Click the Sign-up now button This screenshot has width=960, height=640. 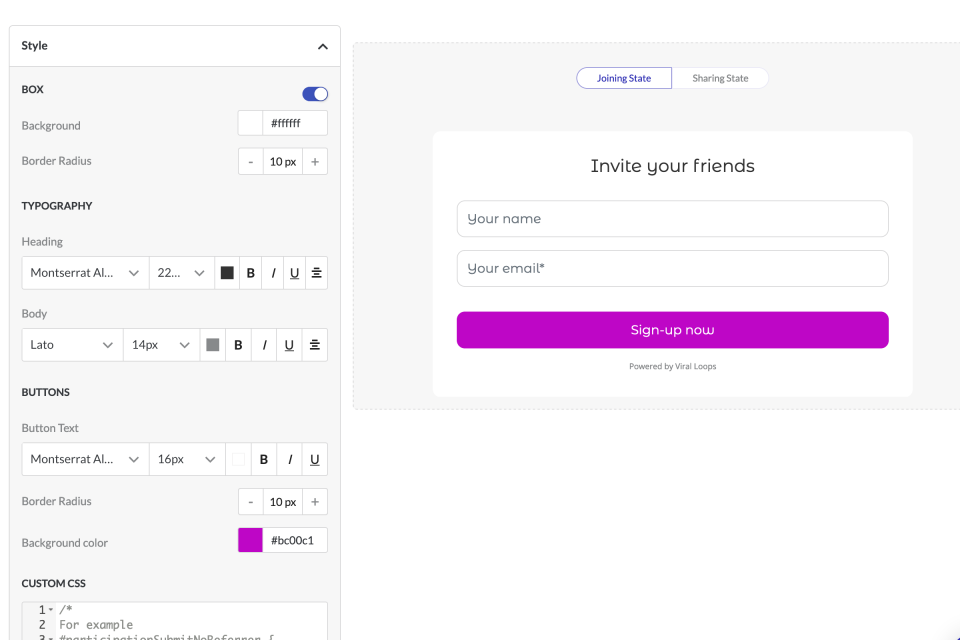(672, 330)
